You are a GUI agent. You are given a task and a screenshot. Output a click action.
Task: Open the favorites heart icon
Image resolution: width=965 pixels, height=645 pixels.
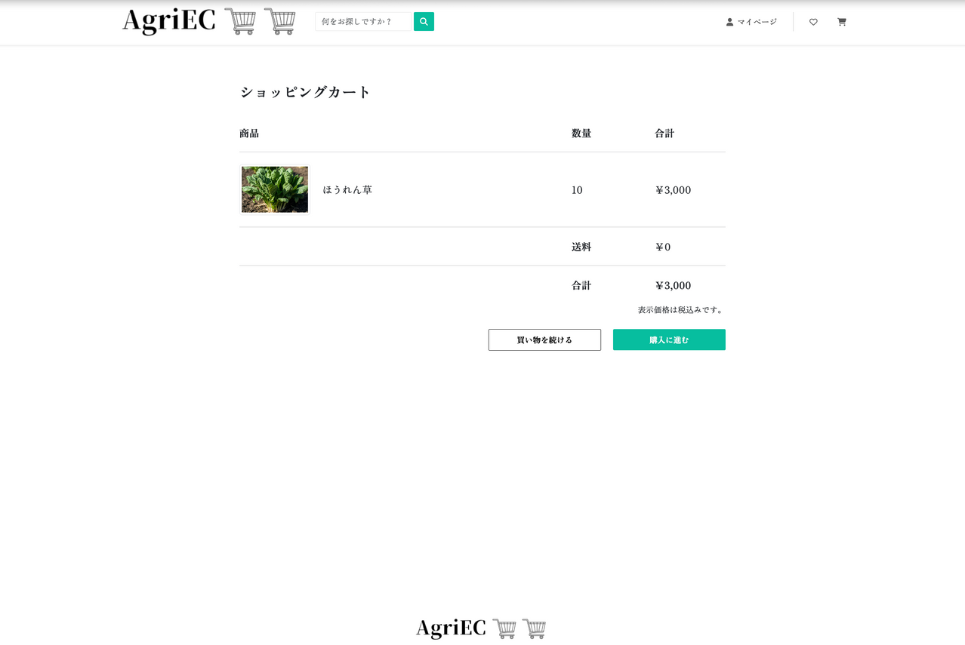click(813, 22)
